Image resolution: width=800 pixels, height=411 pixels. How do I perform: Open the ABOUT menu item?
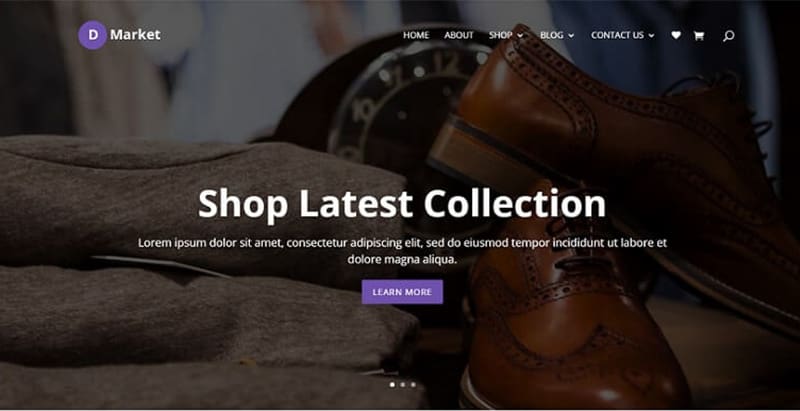point(459,35)
